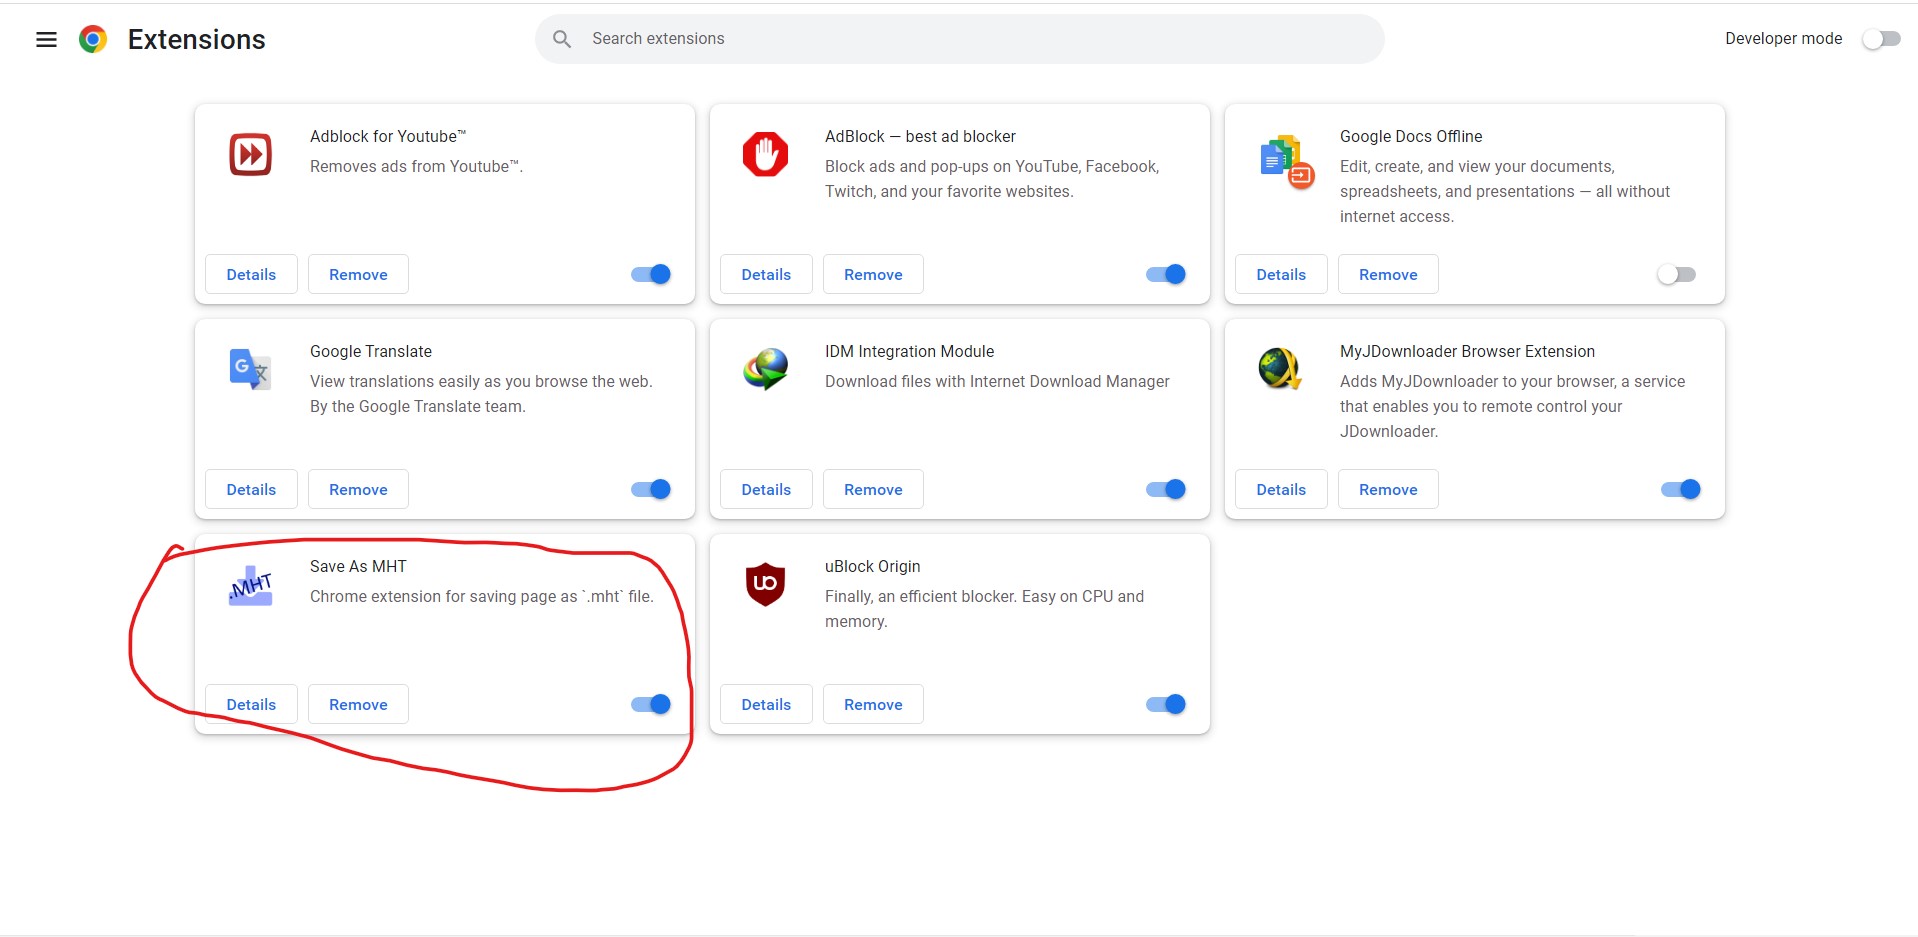This screenshot has width=1918, height=937.
Task: Remove AdBlock best ad blocker
Action: [x=873, y=274]
